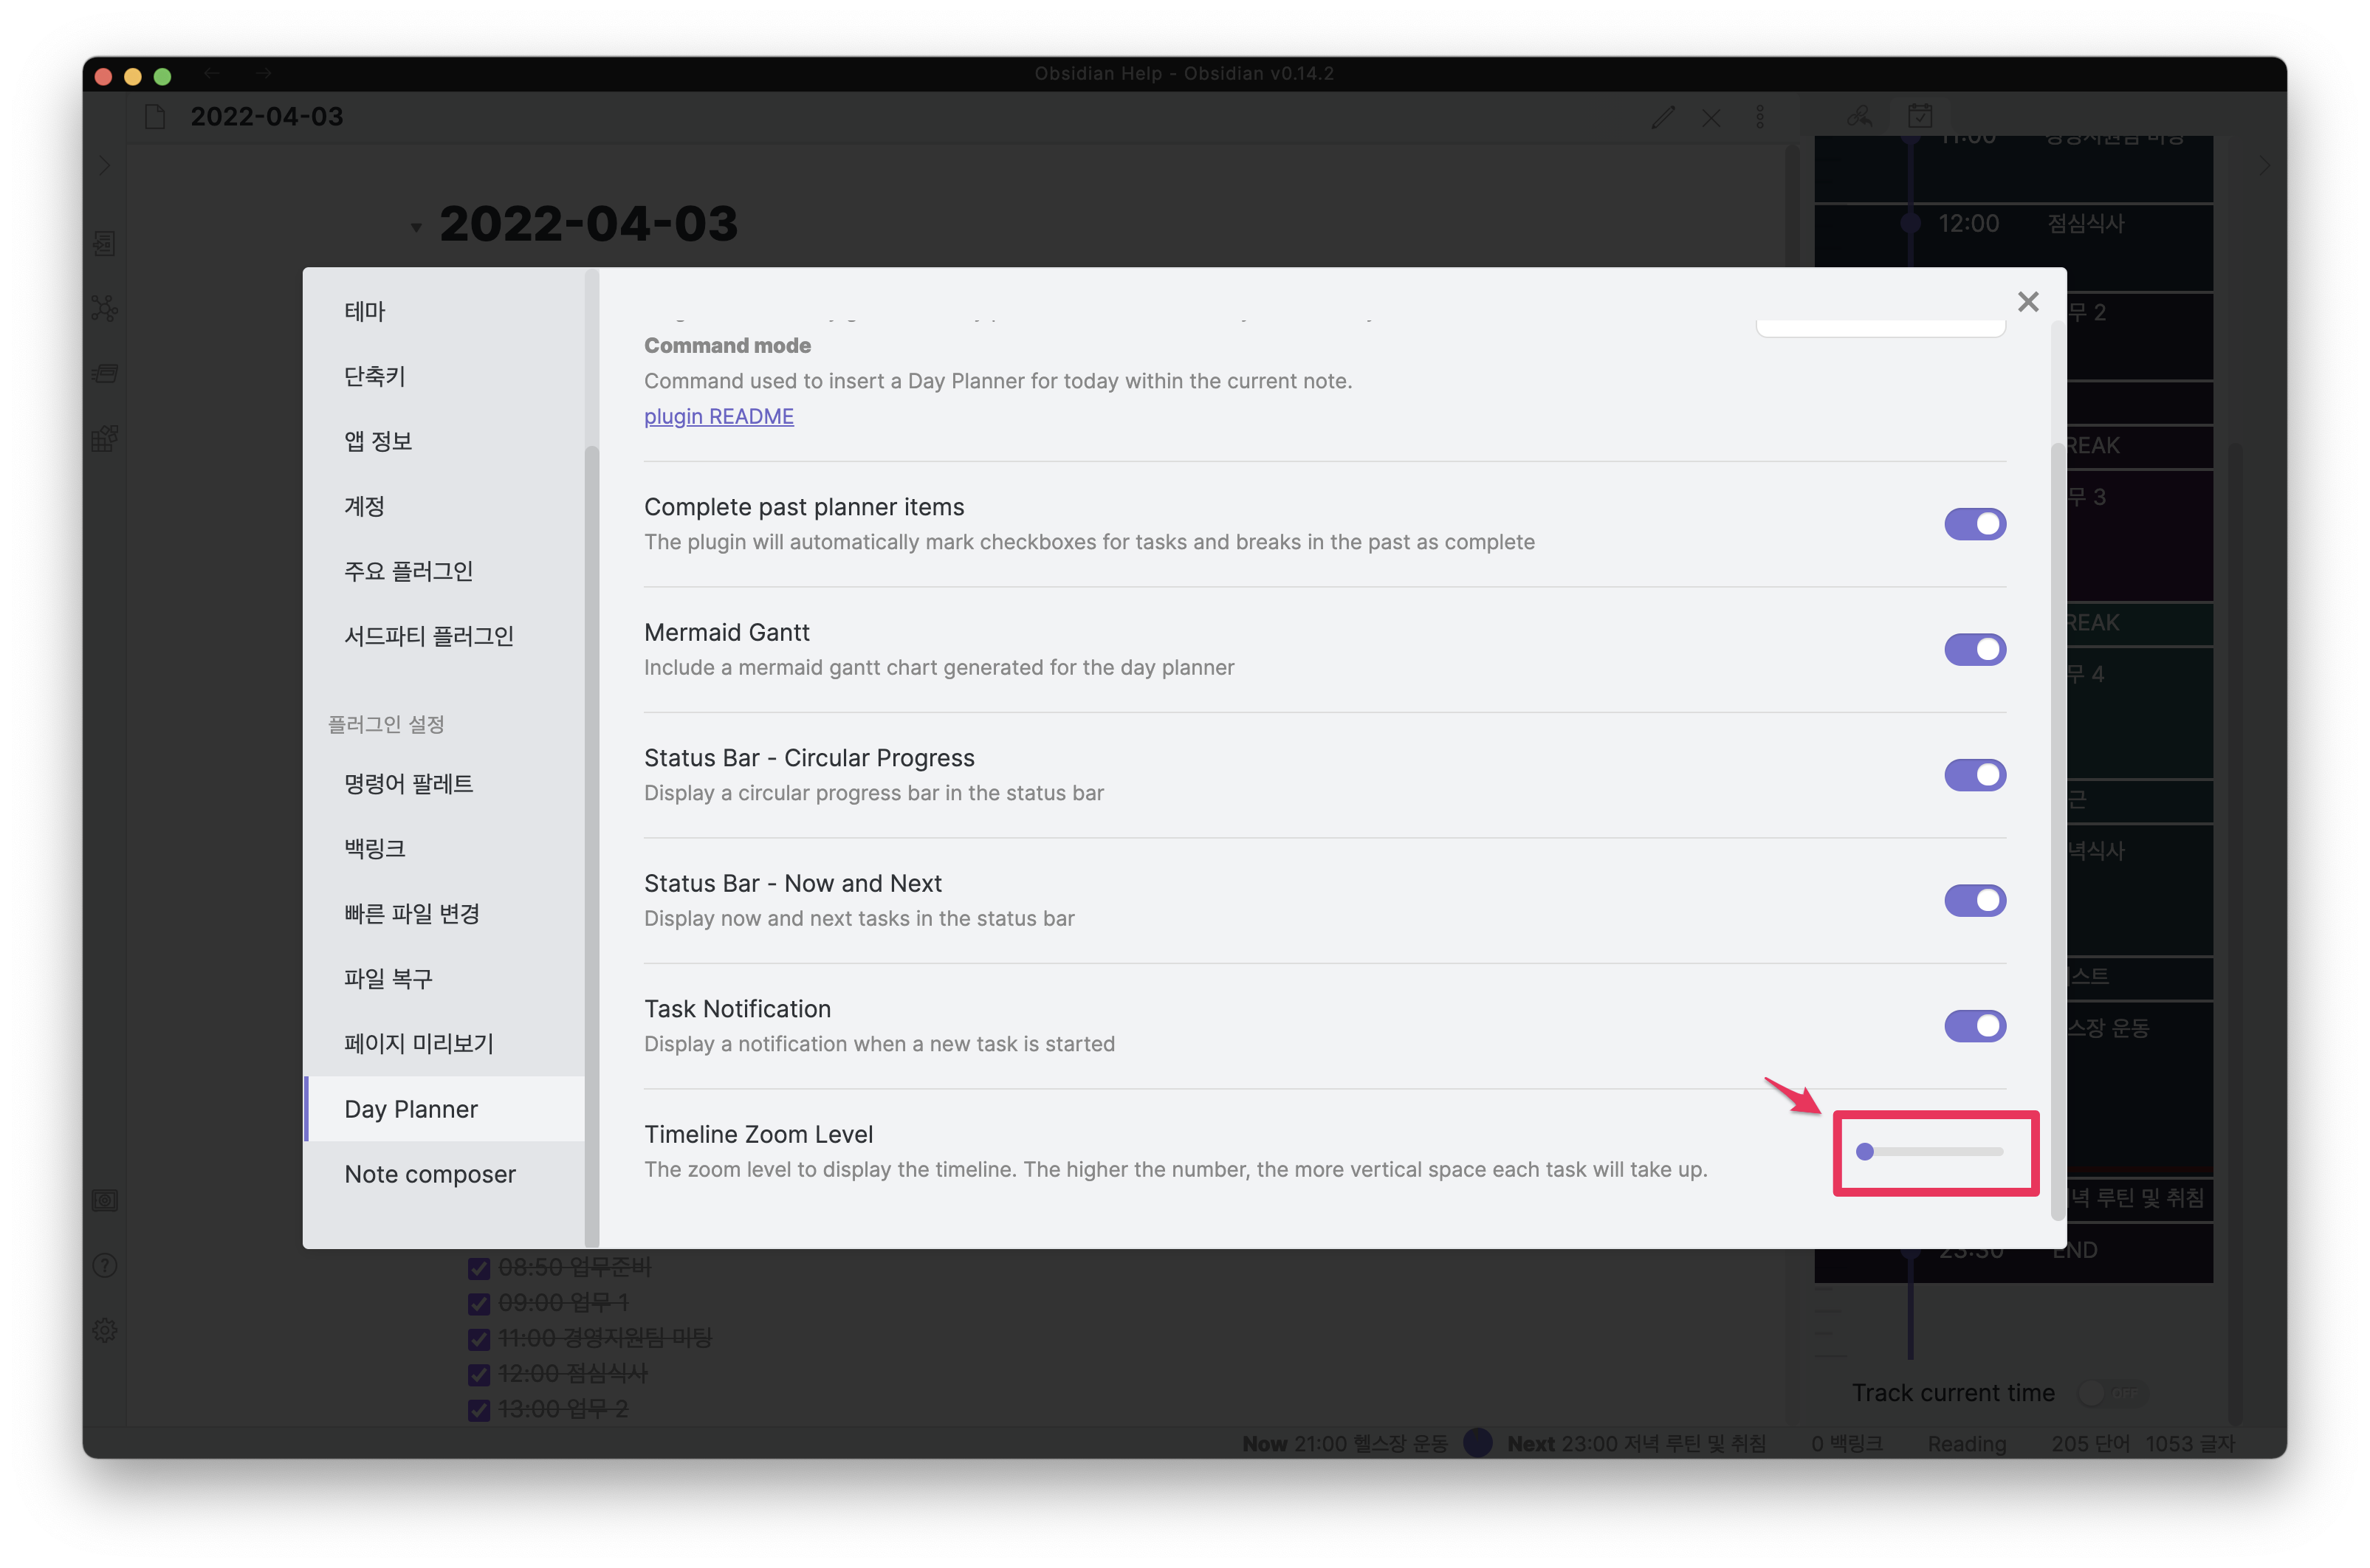Open the plugin README link
Image resolution: width=2370 pixels, height=1568 pixels.
tap(718, 416)
